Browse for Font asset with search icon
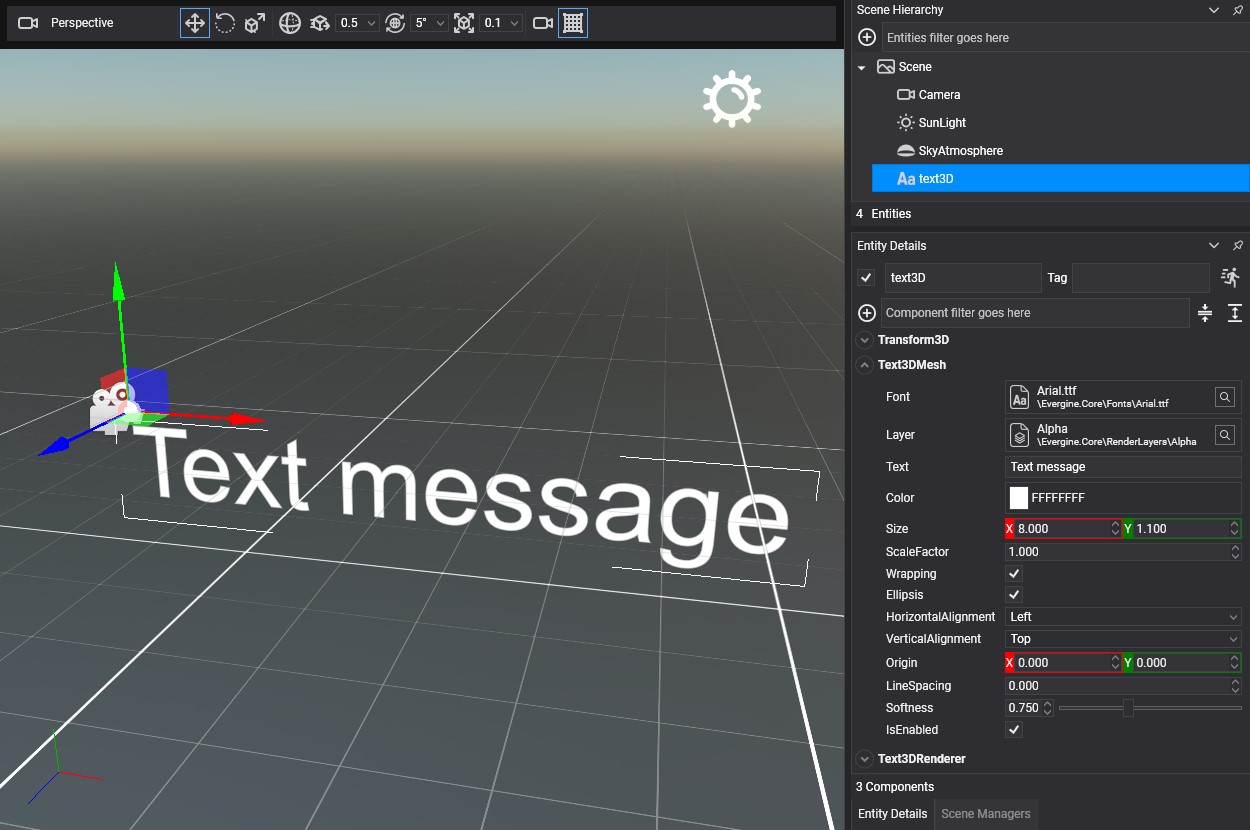This screenshot has height=830, width=1250. point(1224,397)
